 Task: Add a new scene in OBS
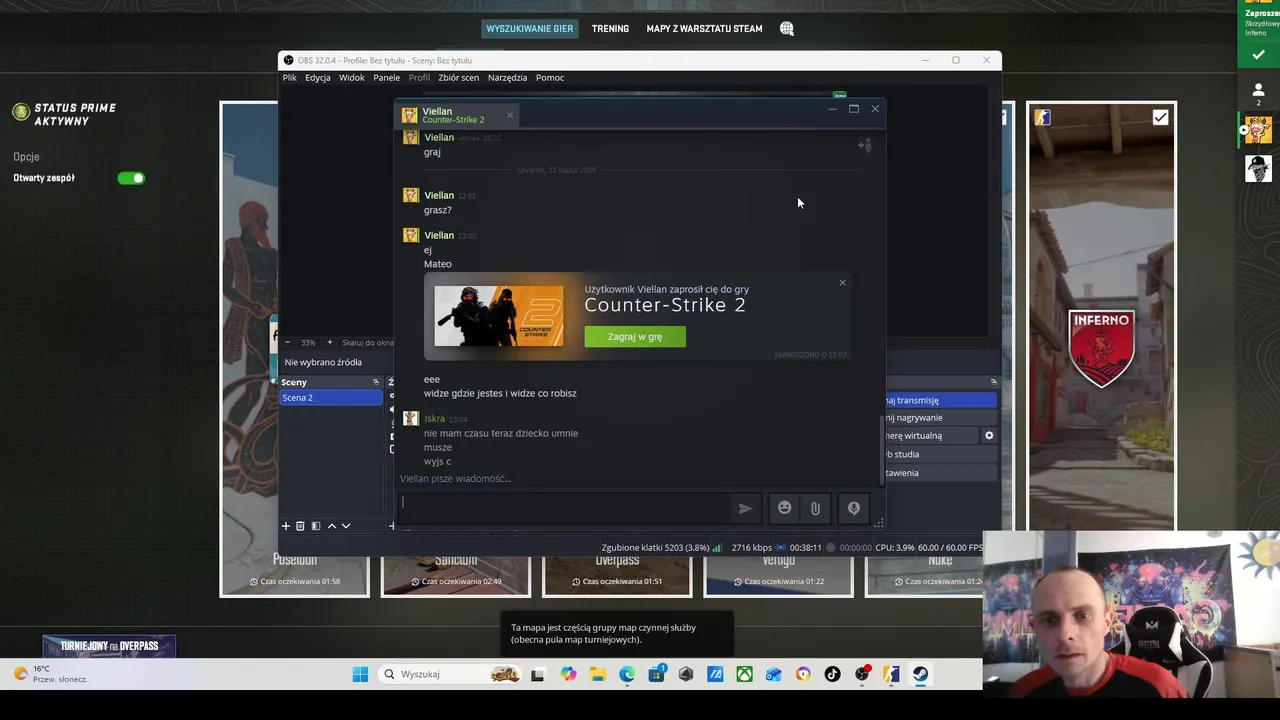coord(286,526)
